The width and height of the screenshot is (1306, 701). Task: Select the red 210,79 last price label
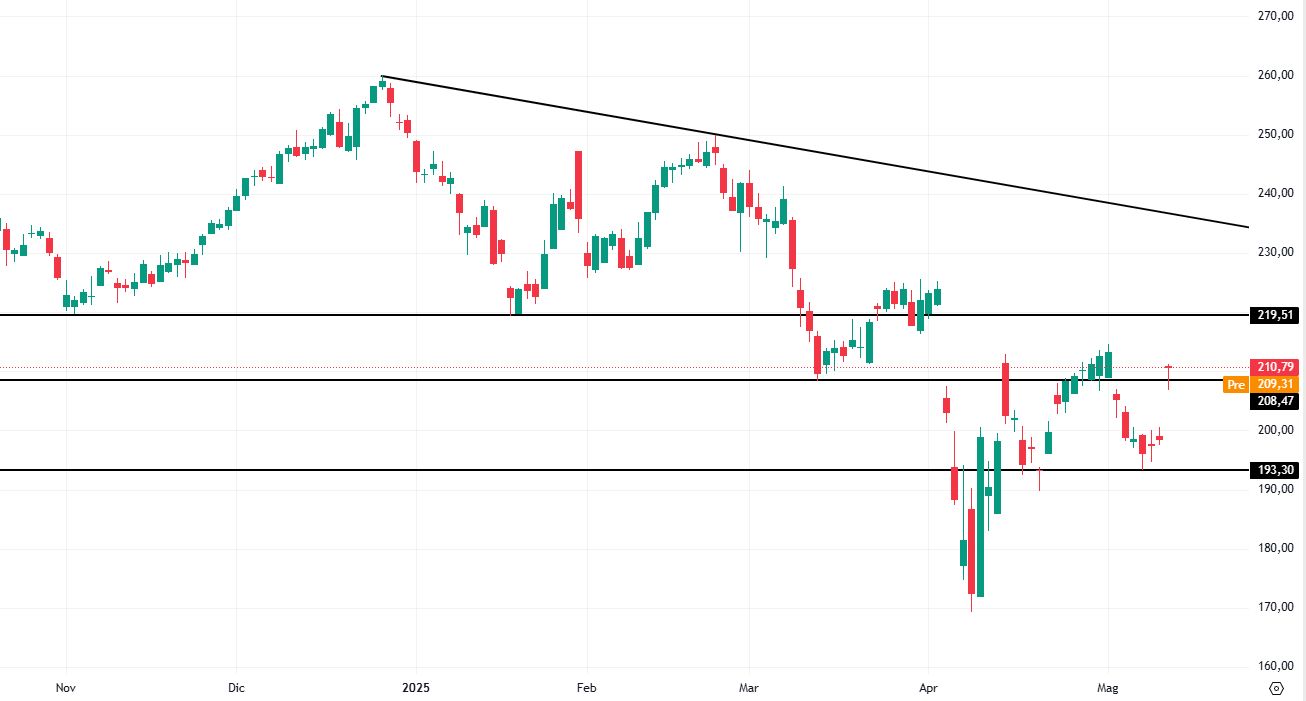pos(1277,367)
